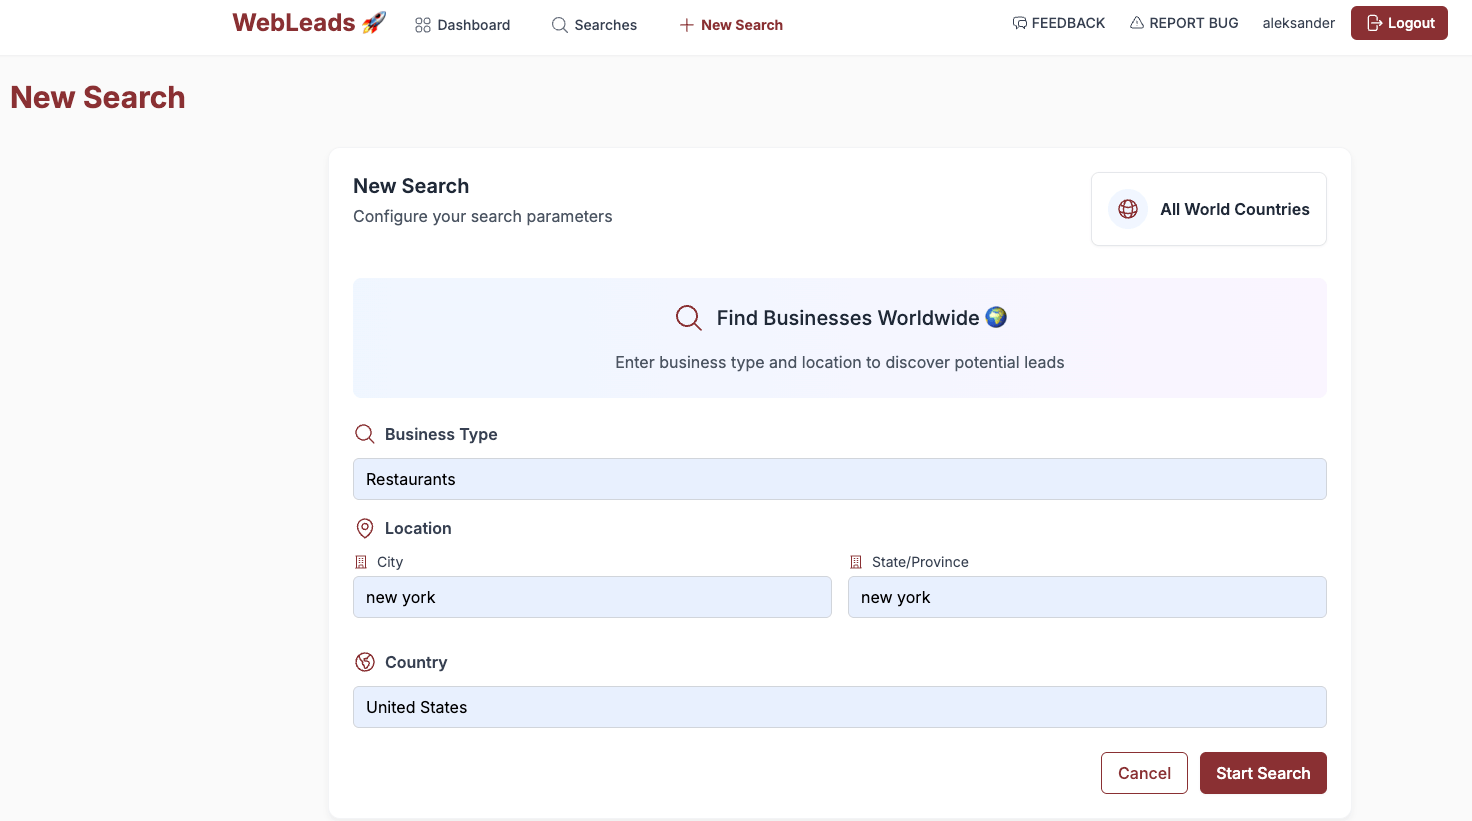
Task: Click the building icon next to State/Province label
Action: 856,562
